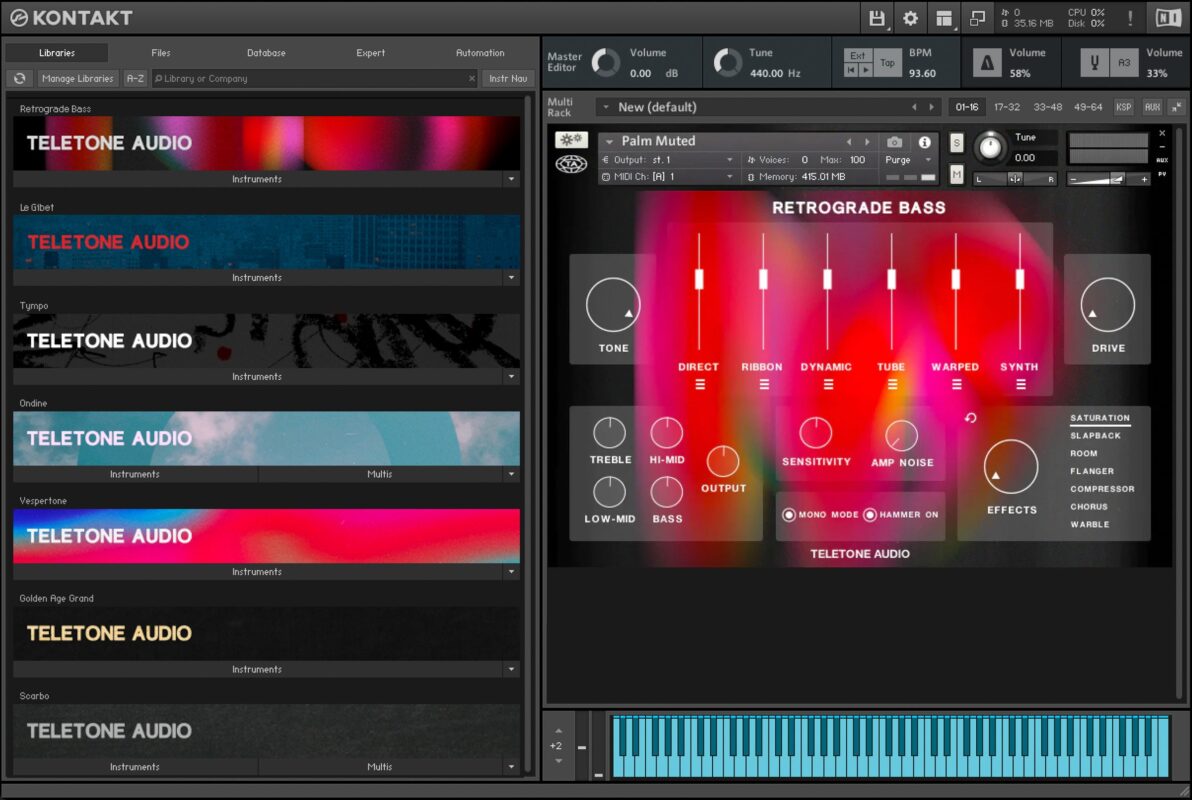This screenshot has height=800, width=1192.
Task: Reset effects with the circular arrow icon
Action: [x=970, y=418]
